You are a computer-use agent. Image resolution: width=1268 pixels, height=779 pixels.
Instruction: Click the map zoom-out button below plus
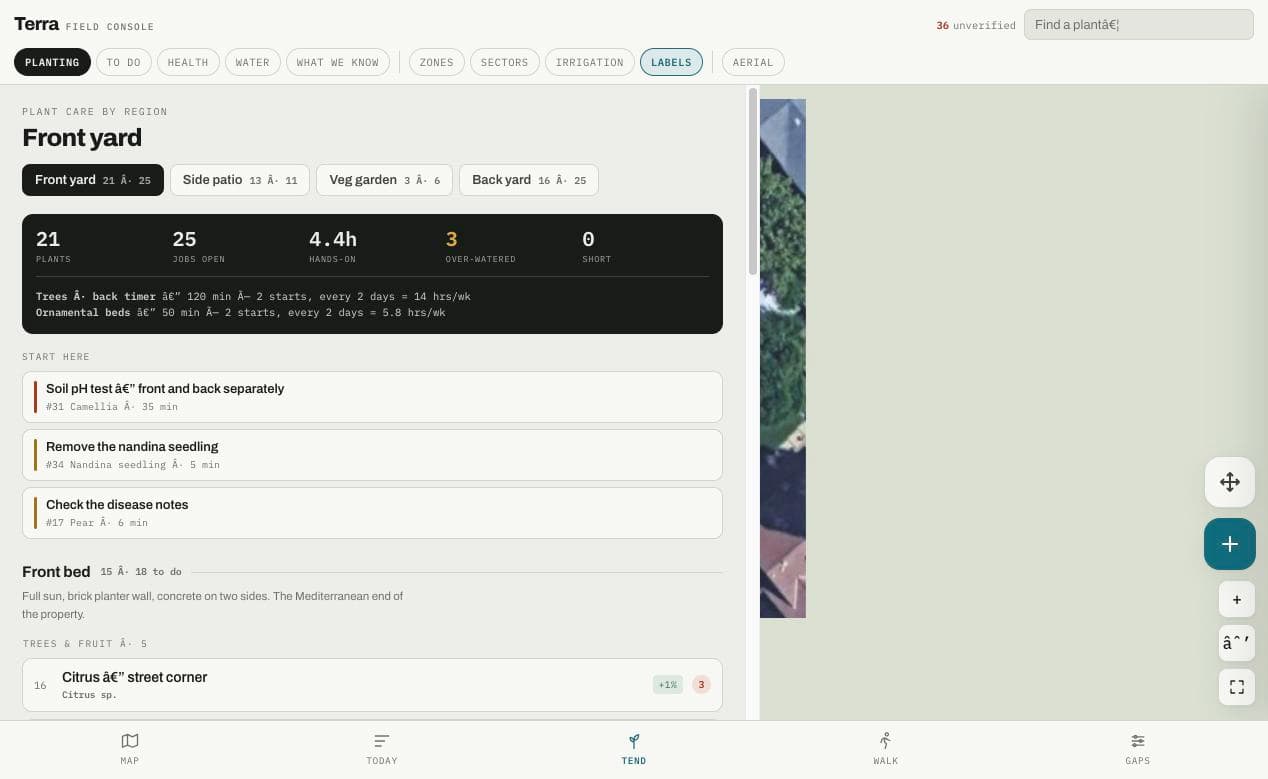point(1237,643)
